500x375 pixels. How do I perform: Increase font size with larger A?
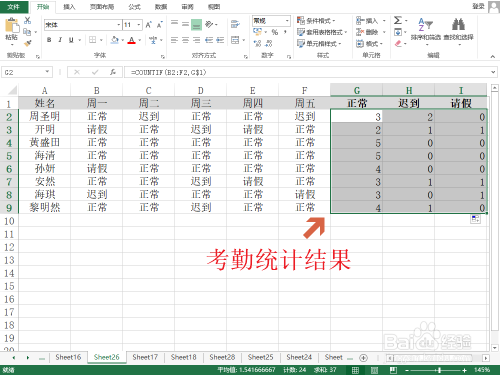(x=148, y=25)
